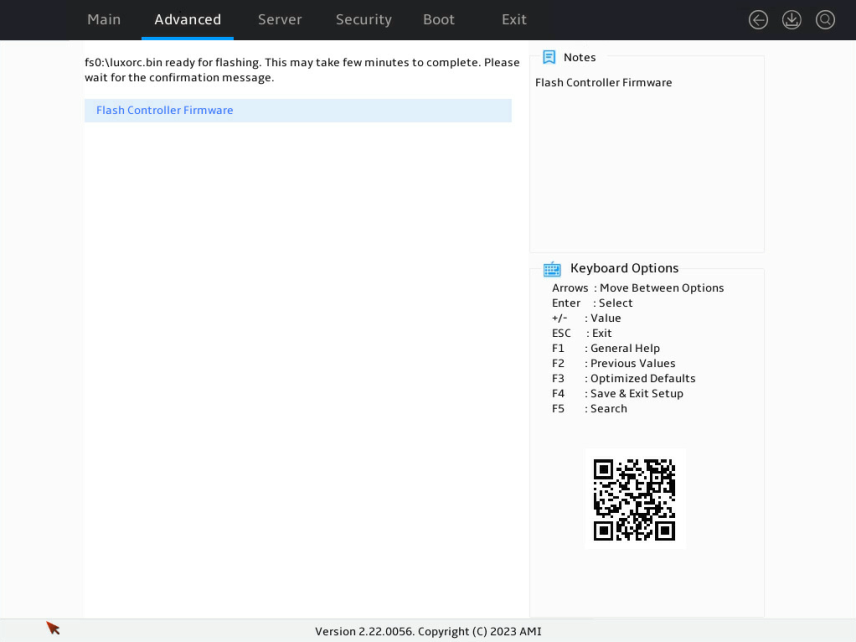Click 'Arrows : Move Between Options' hint
Screen dimensions: 856x642
[638, 288]
